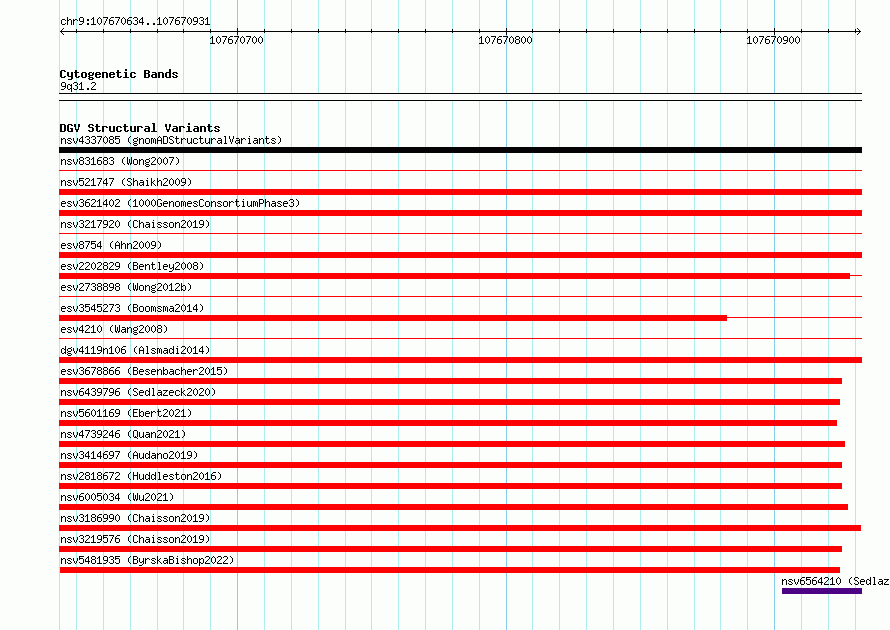890x630 pixels.
Task: Click esv3678866 (Besenbacher2015) label
Action: (144, 371)
